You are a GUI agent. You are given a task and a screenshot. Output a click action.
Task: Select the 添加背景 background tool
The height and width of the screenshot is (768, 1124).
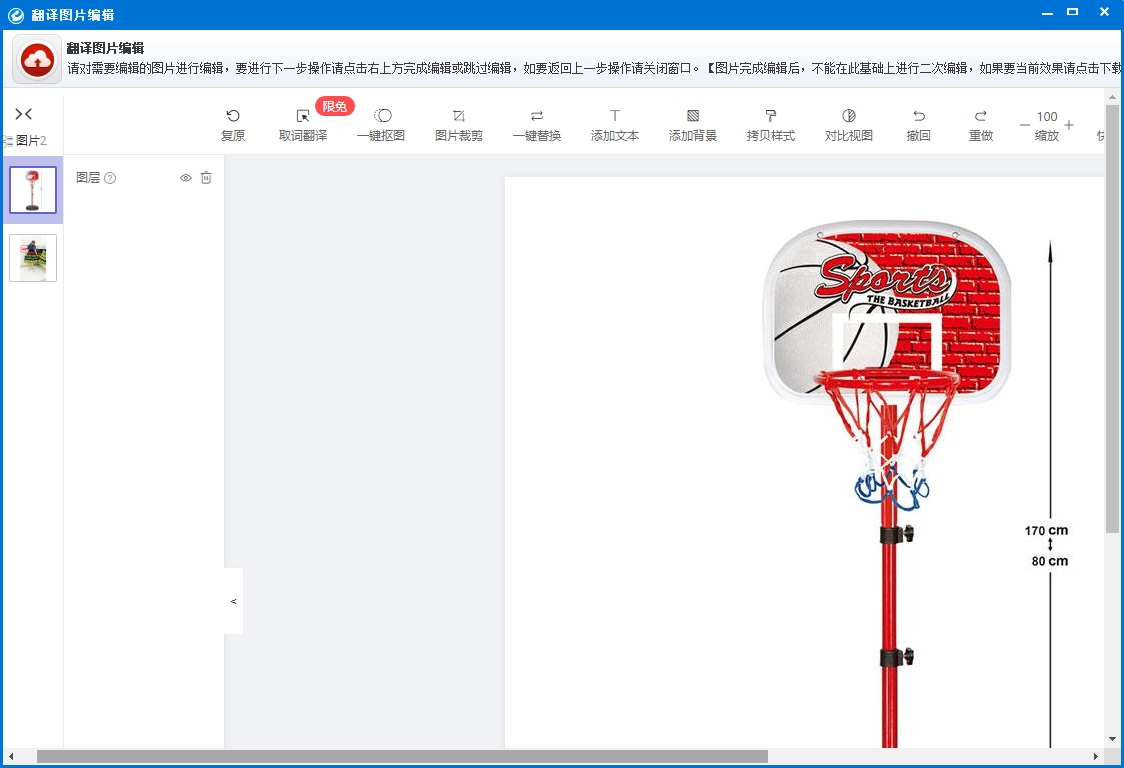click(692, 125)
